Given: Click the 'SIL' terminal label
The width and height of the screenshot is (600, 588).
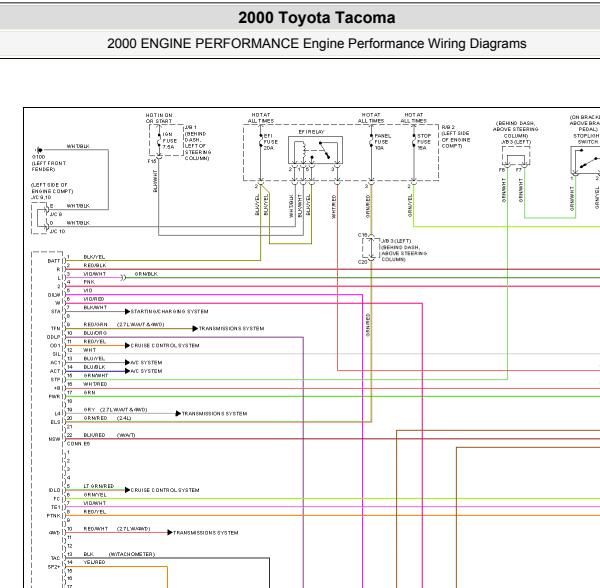Looking at the screenshot, I should (x=57, y=354).
